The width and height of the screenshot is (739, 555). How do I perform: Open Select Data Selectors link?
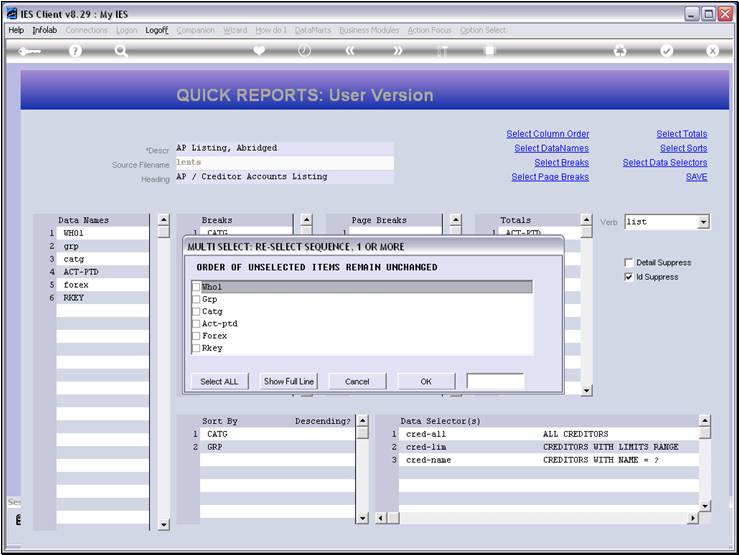click(x=665, y=163)
